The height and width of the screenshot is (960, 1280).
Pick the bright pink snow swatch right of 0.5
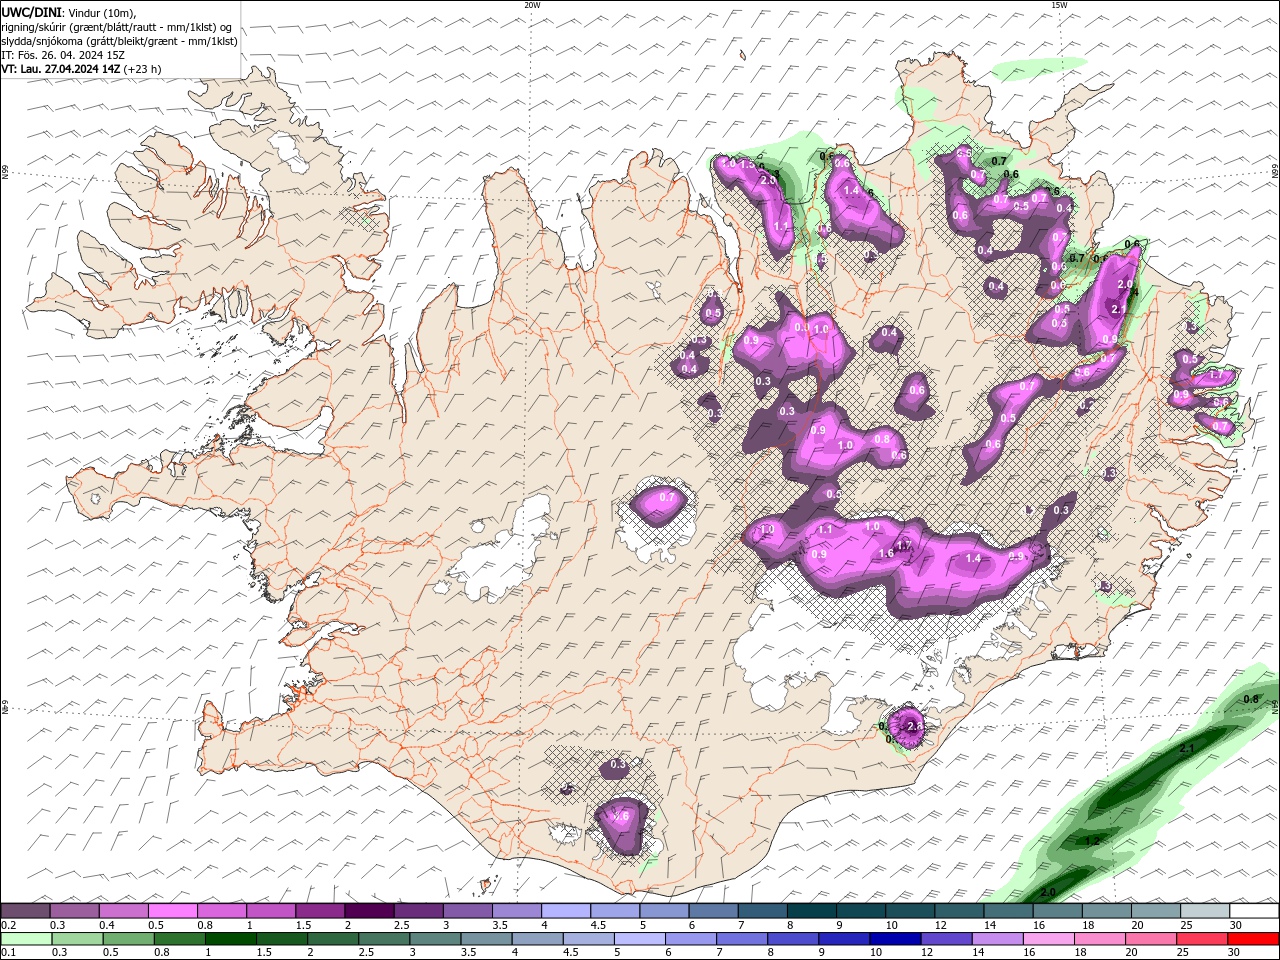click(x=172, y=911)
